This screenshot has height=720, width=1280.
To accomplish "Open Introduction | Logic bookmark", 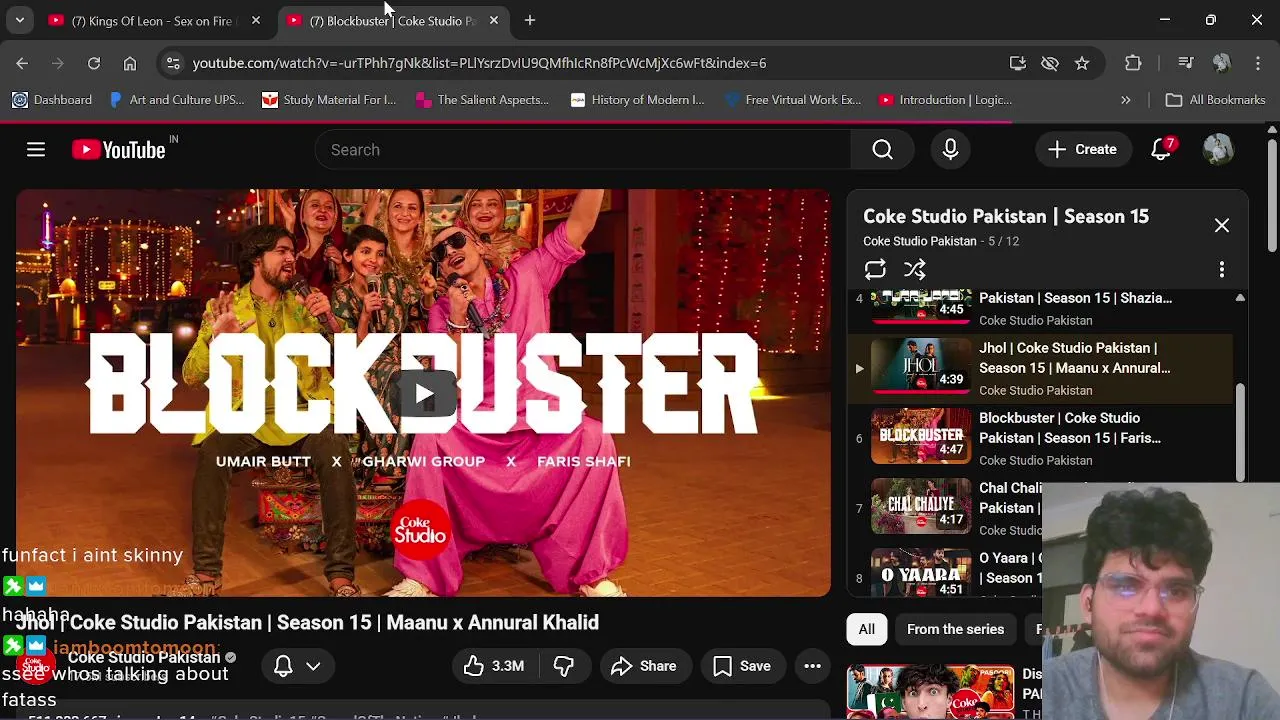I will [x=945, y=100].
